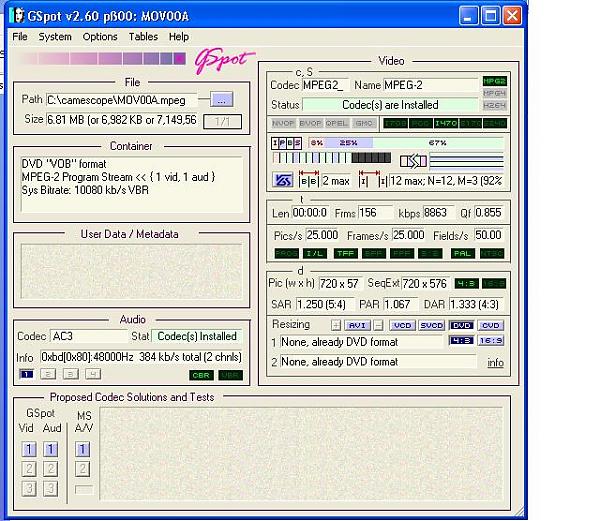Select the SVCD resizing target
The image size is (600, 521).
click(x=432, y=326)
